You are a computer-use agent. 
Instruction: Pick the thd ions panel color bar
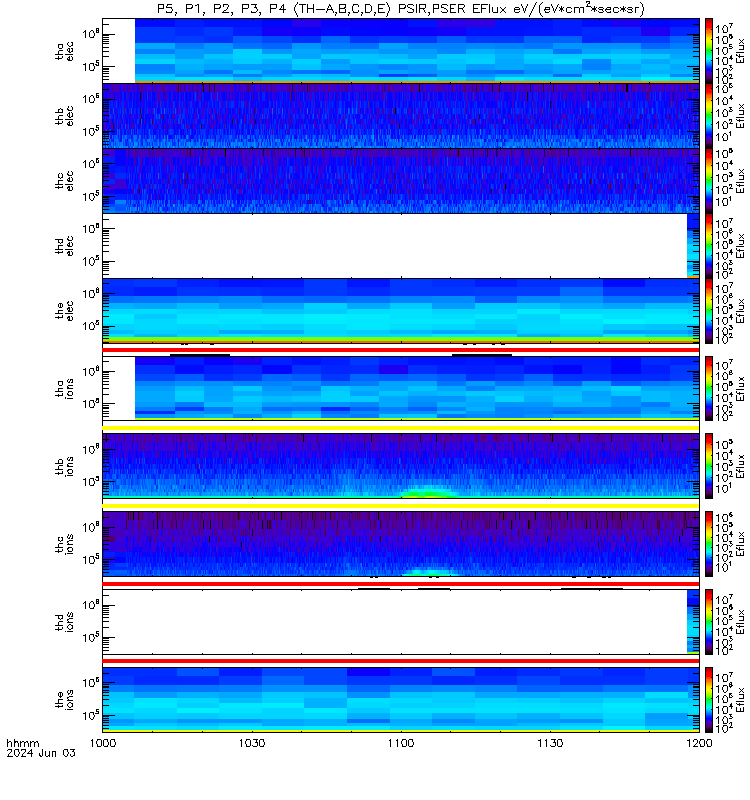coord(709,622)
